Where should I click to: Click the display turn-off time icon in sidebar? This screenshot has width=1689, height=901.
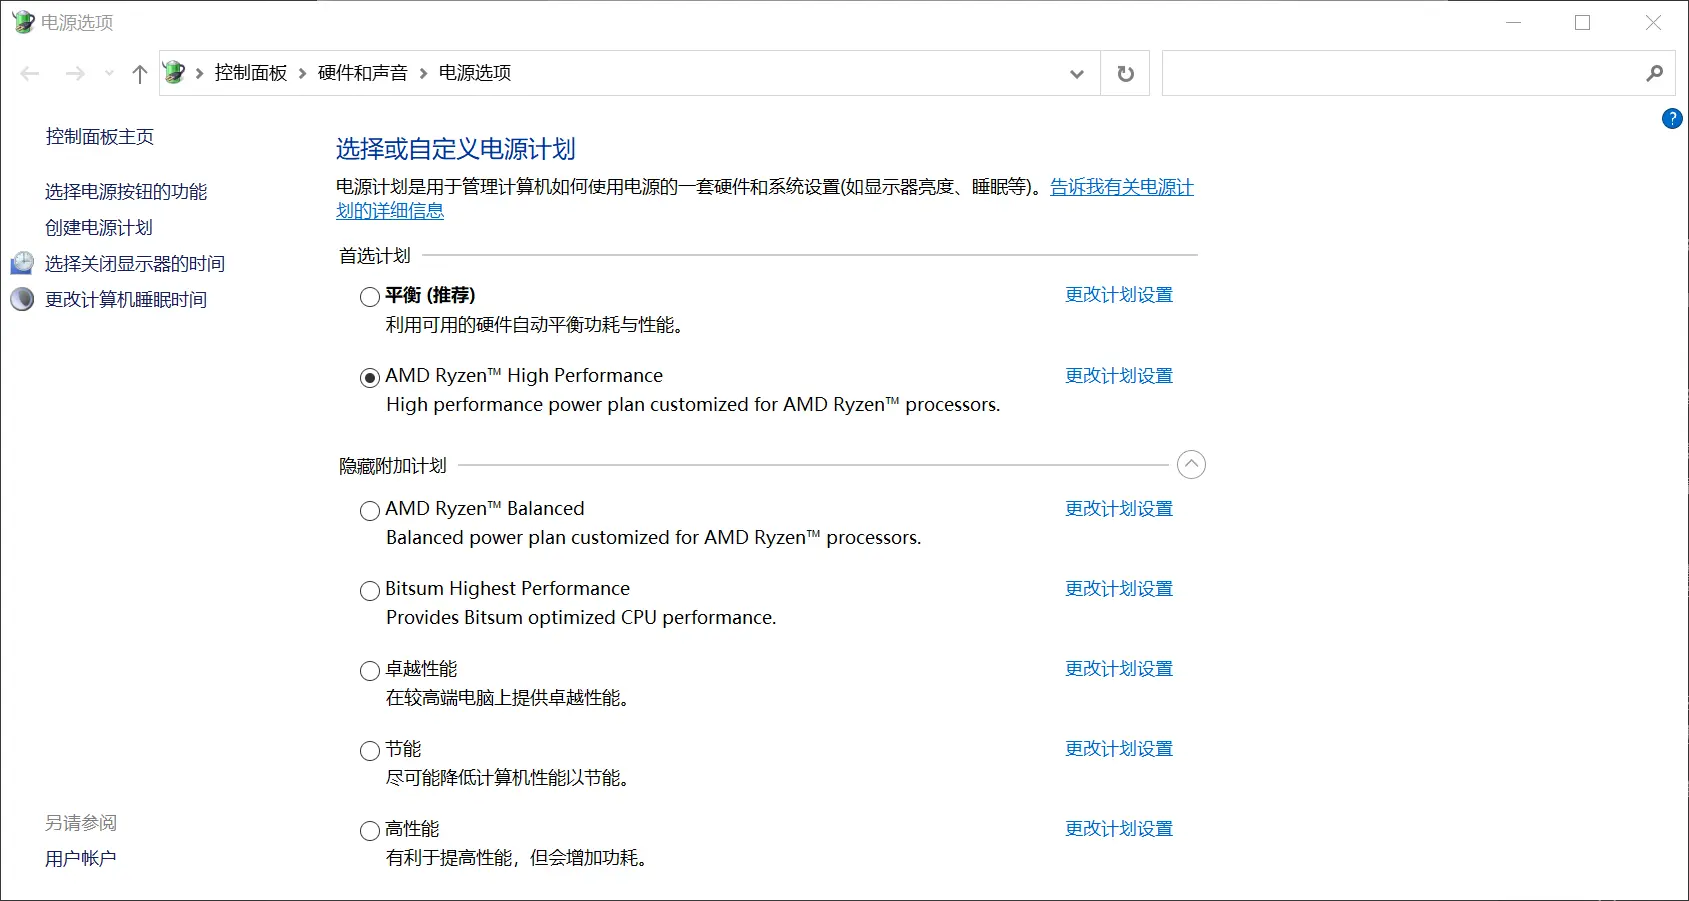pyautogui.click(x=22, y=264)
